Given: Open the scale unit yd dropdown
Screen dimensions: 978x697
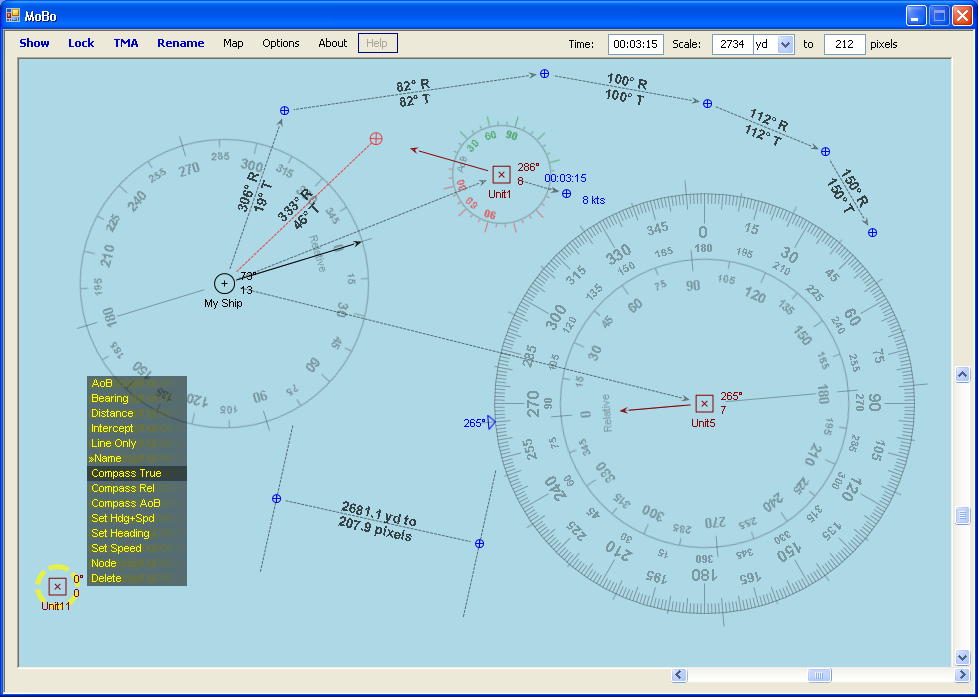Looking at the screenshot, I should pos(785,44).
